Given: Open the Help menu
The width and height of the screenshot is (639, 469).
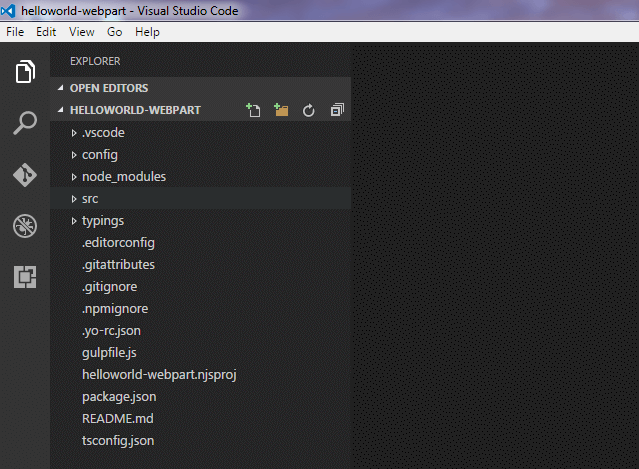Looking at the screenshot, I should pos(147,32).
